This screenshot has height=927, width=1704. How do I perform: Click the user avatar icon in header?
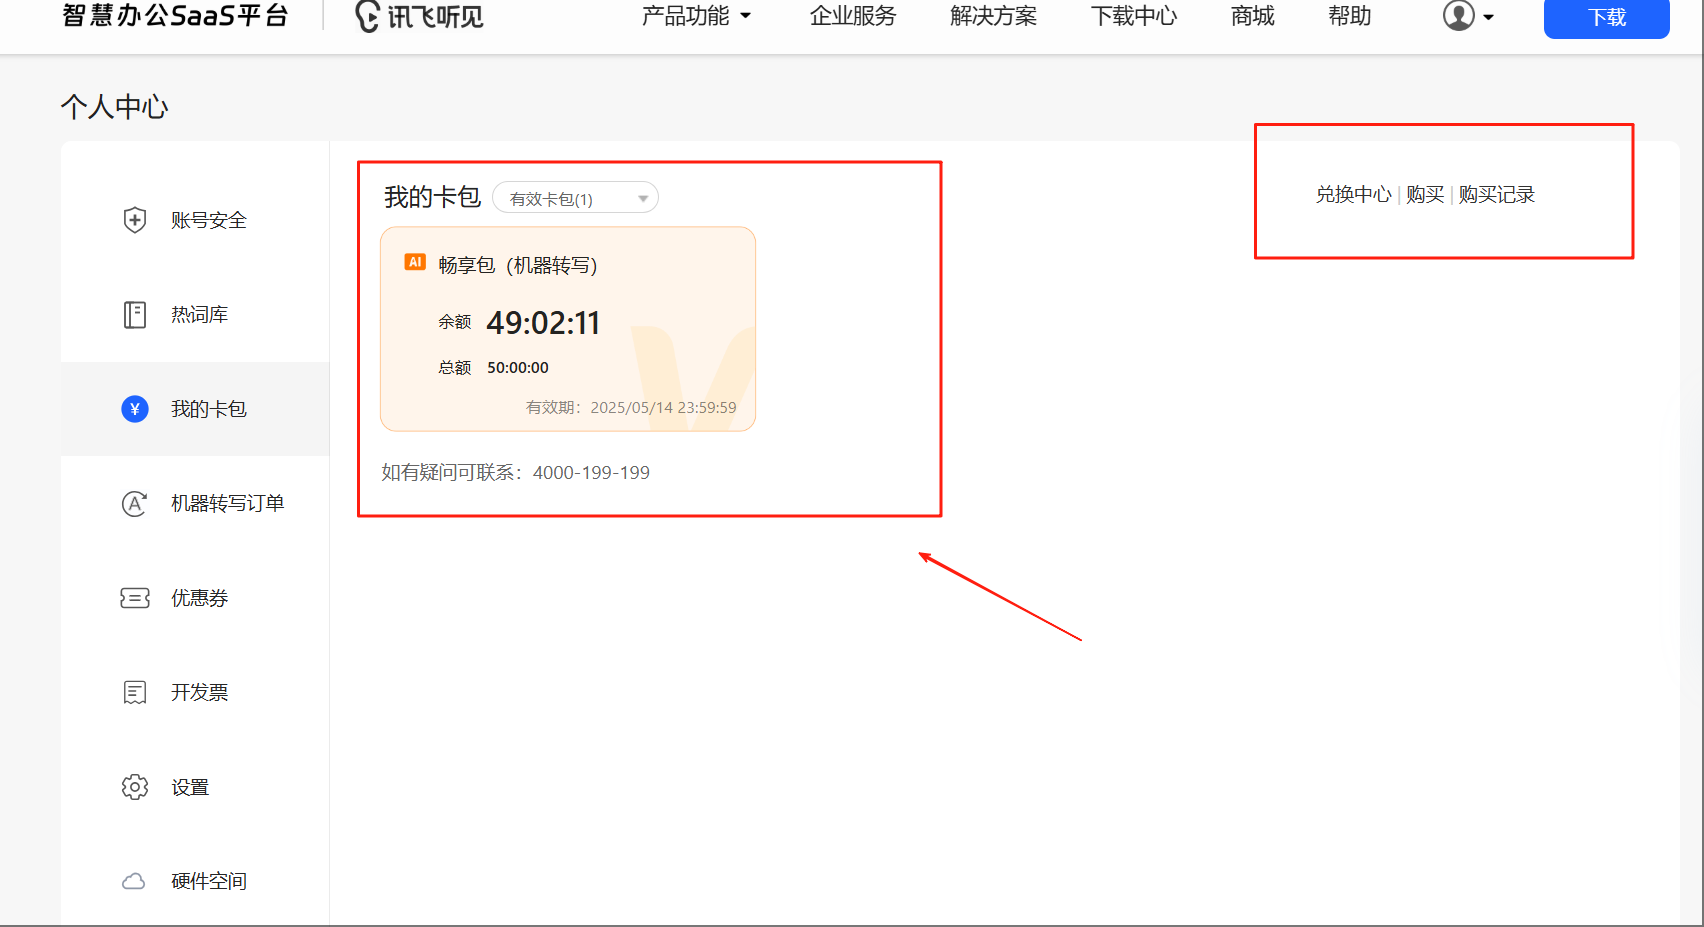1459,16
